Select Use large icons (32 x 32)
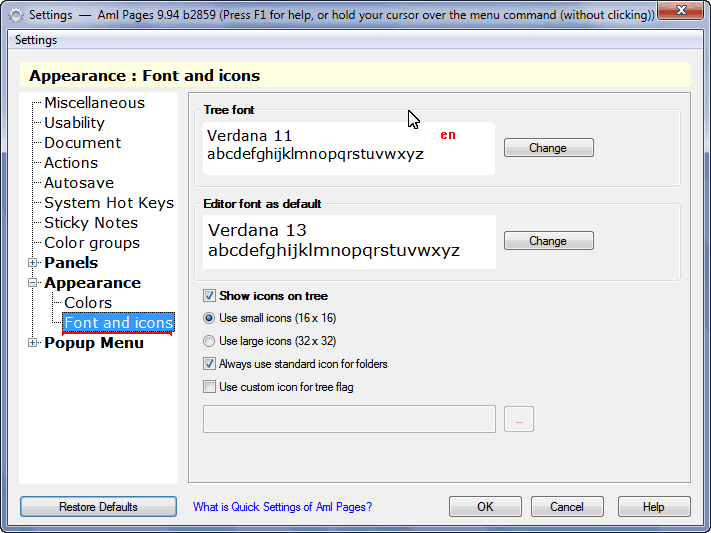The width and height of the screenshot is (711, 533). (x=209, y=341)
